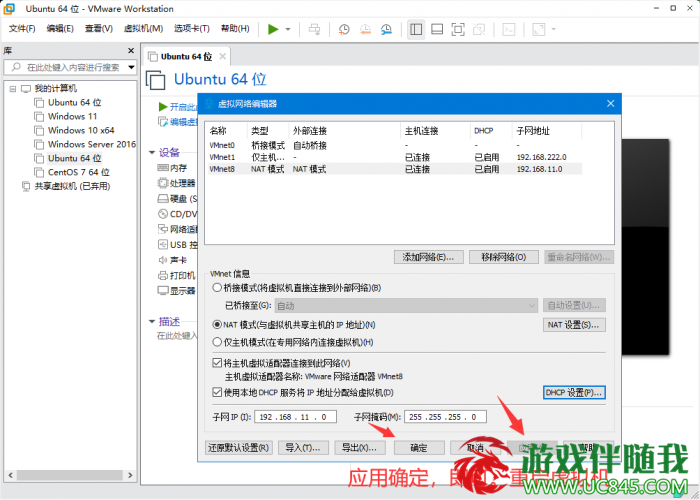The width and height of the screenshot is (700, 500).
Task: Close the Ubuntu 64 位 tab
Action: coord(222,57)
